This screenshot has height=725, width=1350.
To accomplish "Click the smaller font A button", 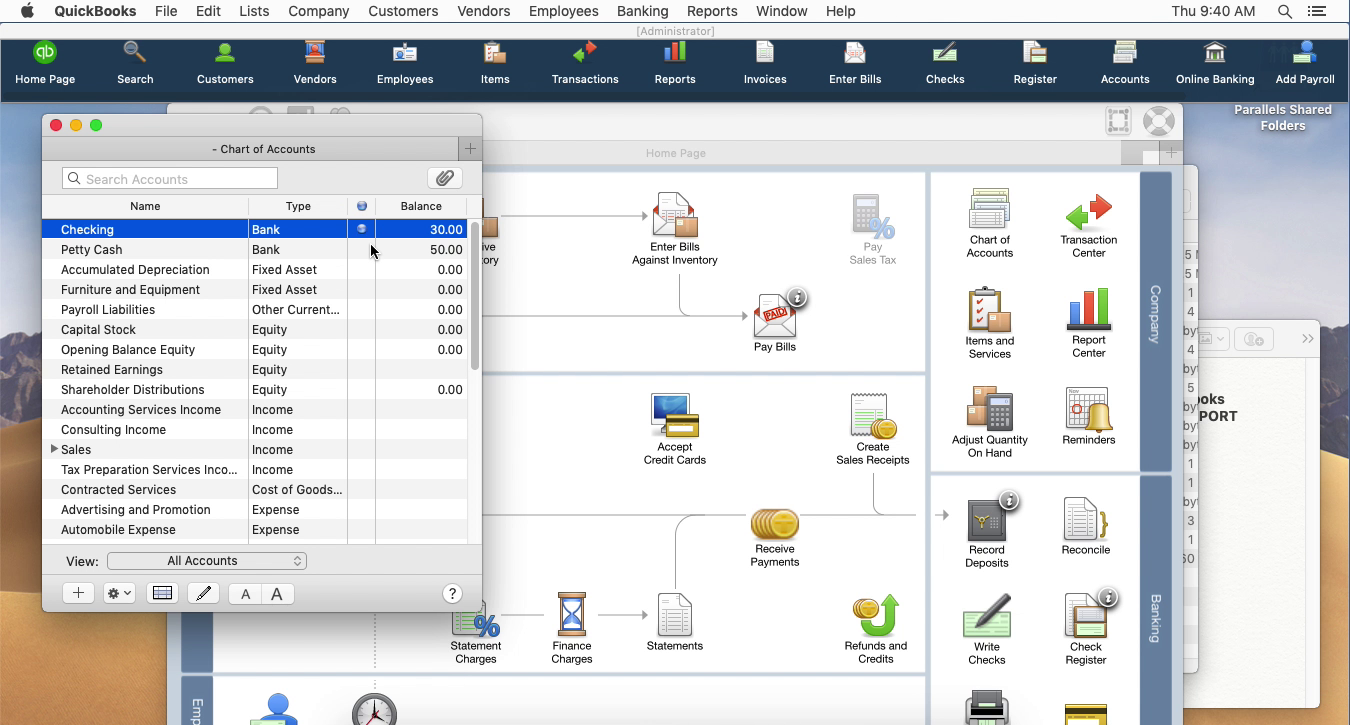I will (x=245, y=593).
